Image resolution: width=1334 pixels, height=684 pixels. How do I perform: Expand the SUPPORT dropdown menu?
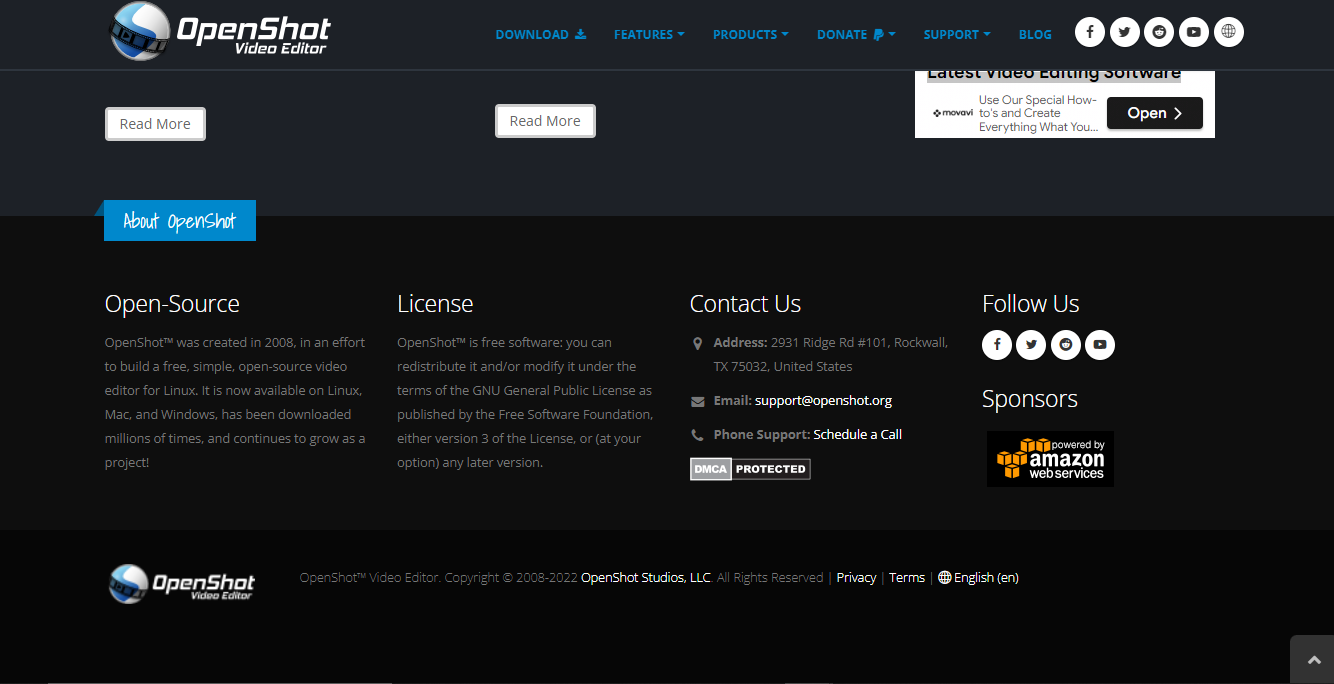click(x=957, y=34)
